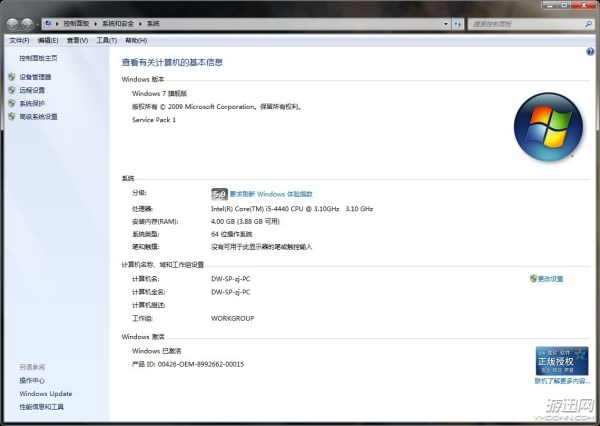
Task: Open the recent pages dropdown near Forward
Action: 37,25
